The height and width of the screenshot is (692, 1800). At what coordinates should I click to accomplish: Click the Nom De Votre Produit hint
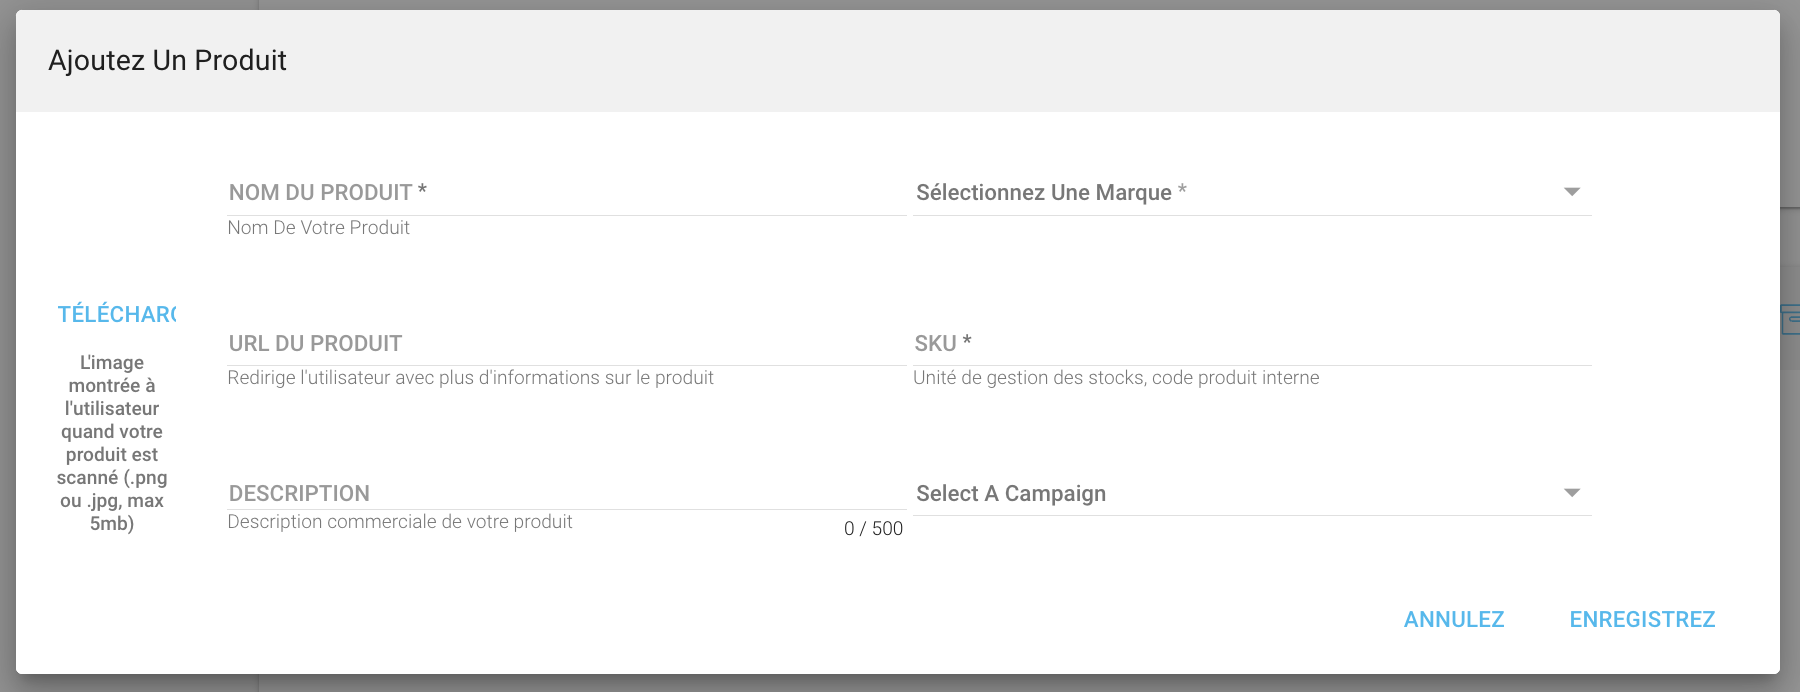point(318,227)
